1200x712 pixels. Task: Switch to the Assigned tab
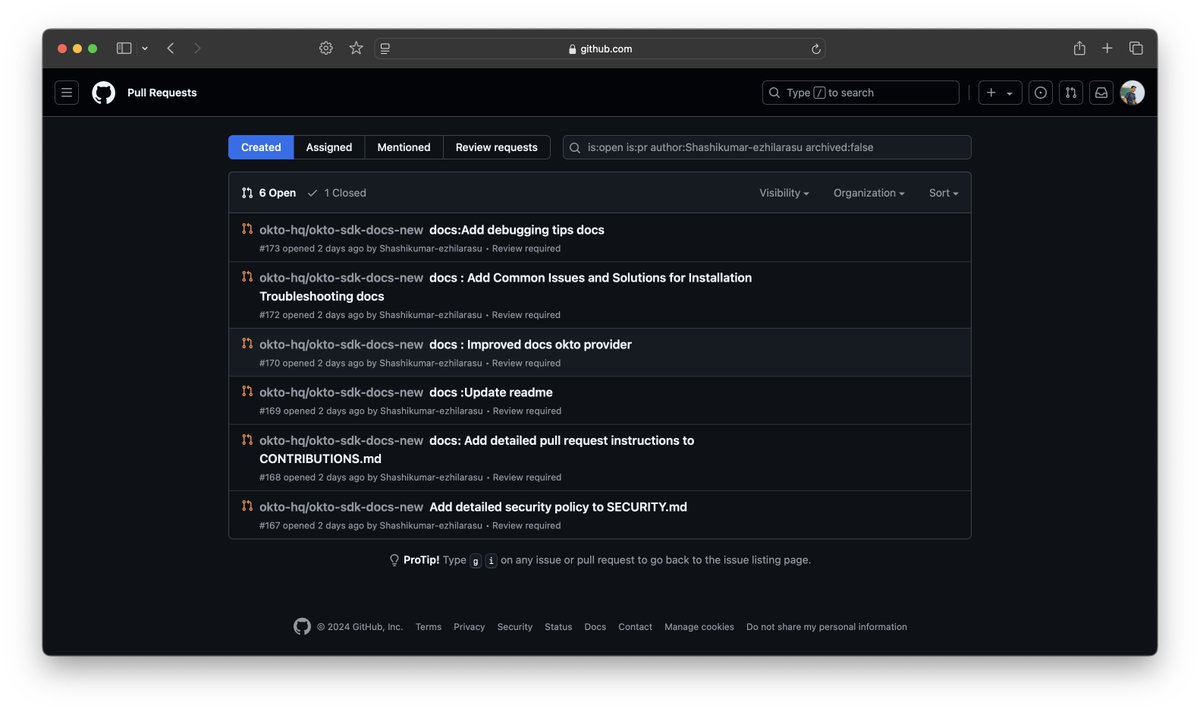[x=329, y=147]
